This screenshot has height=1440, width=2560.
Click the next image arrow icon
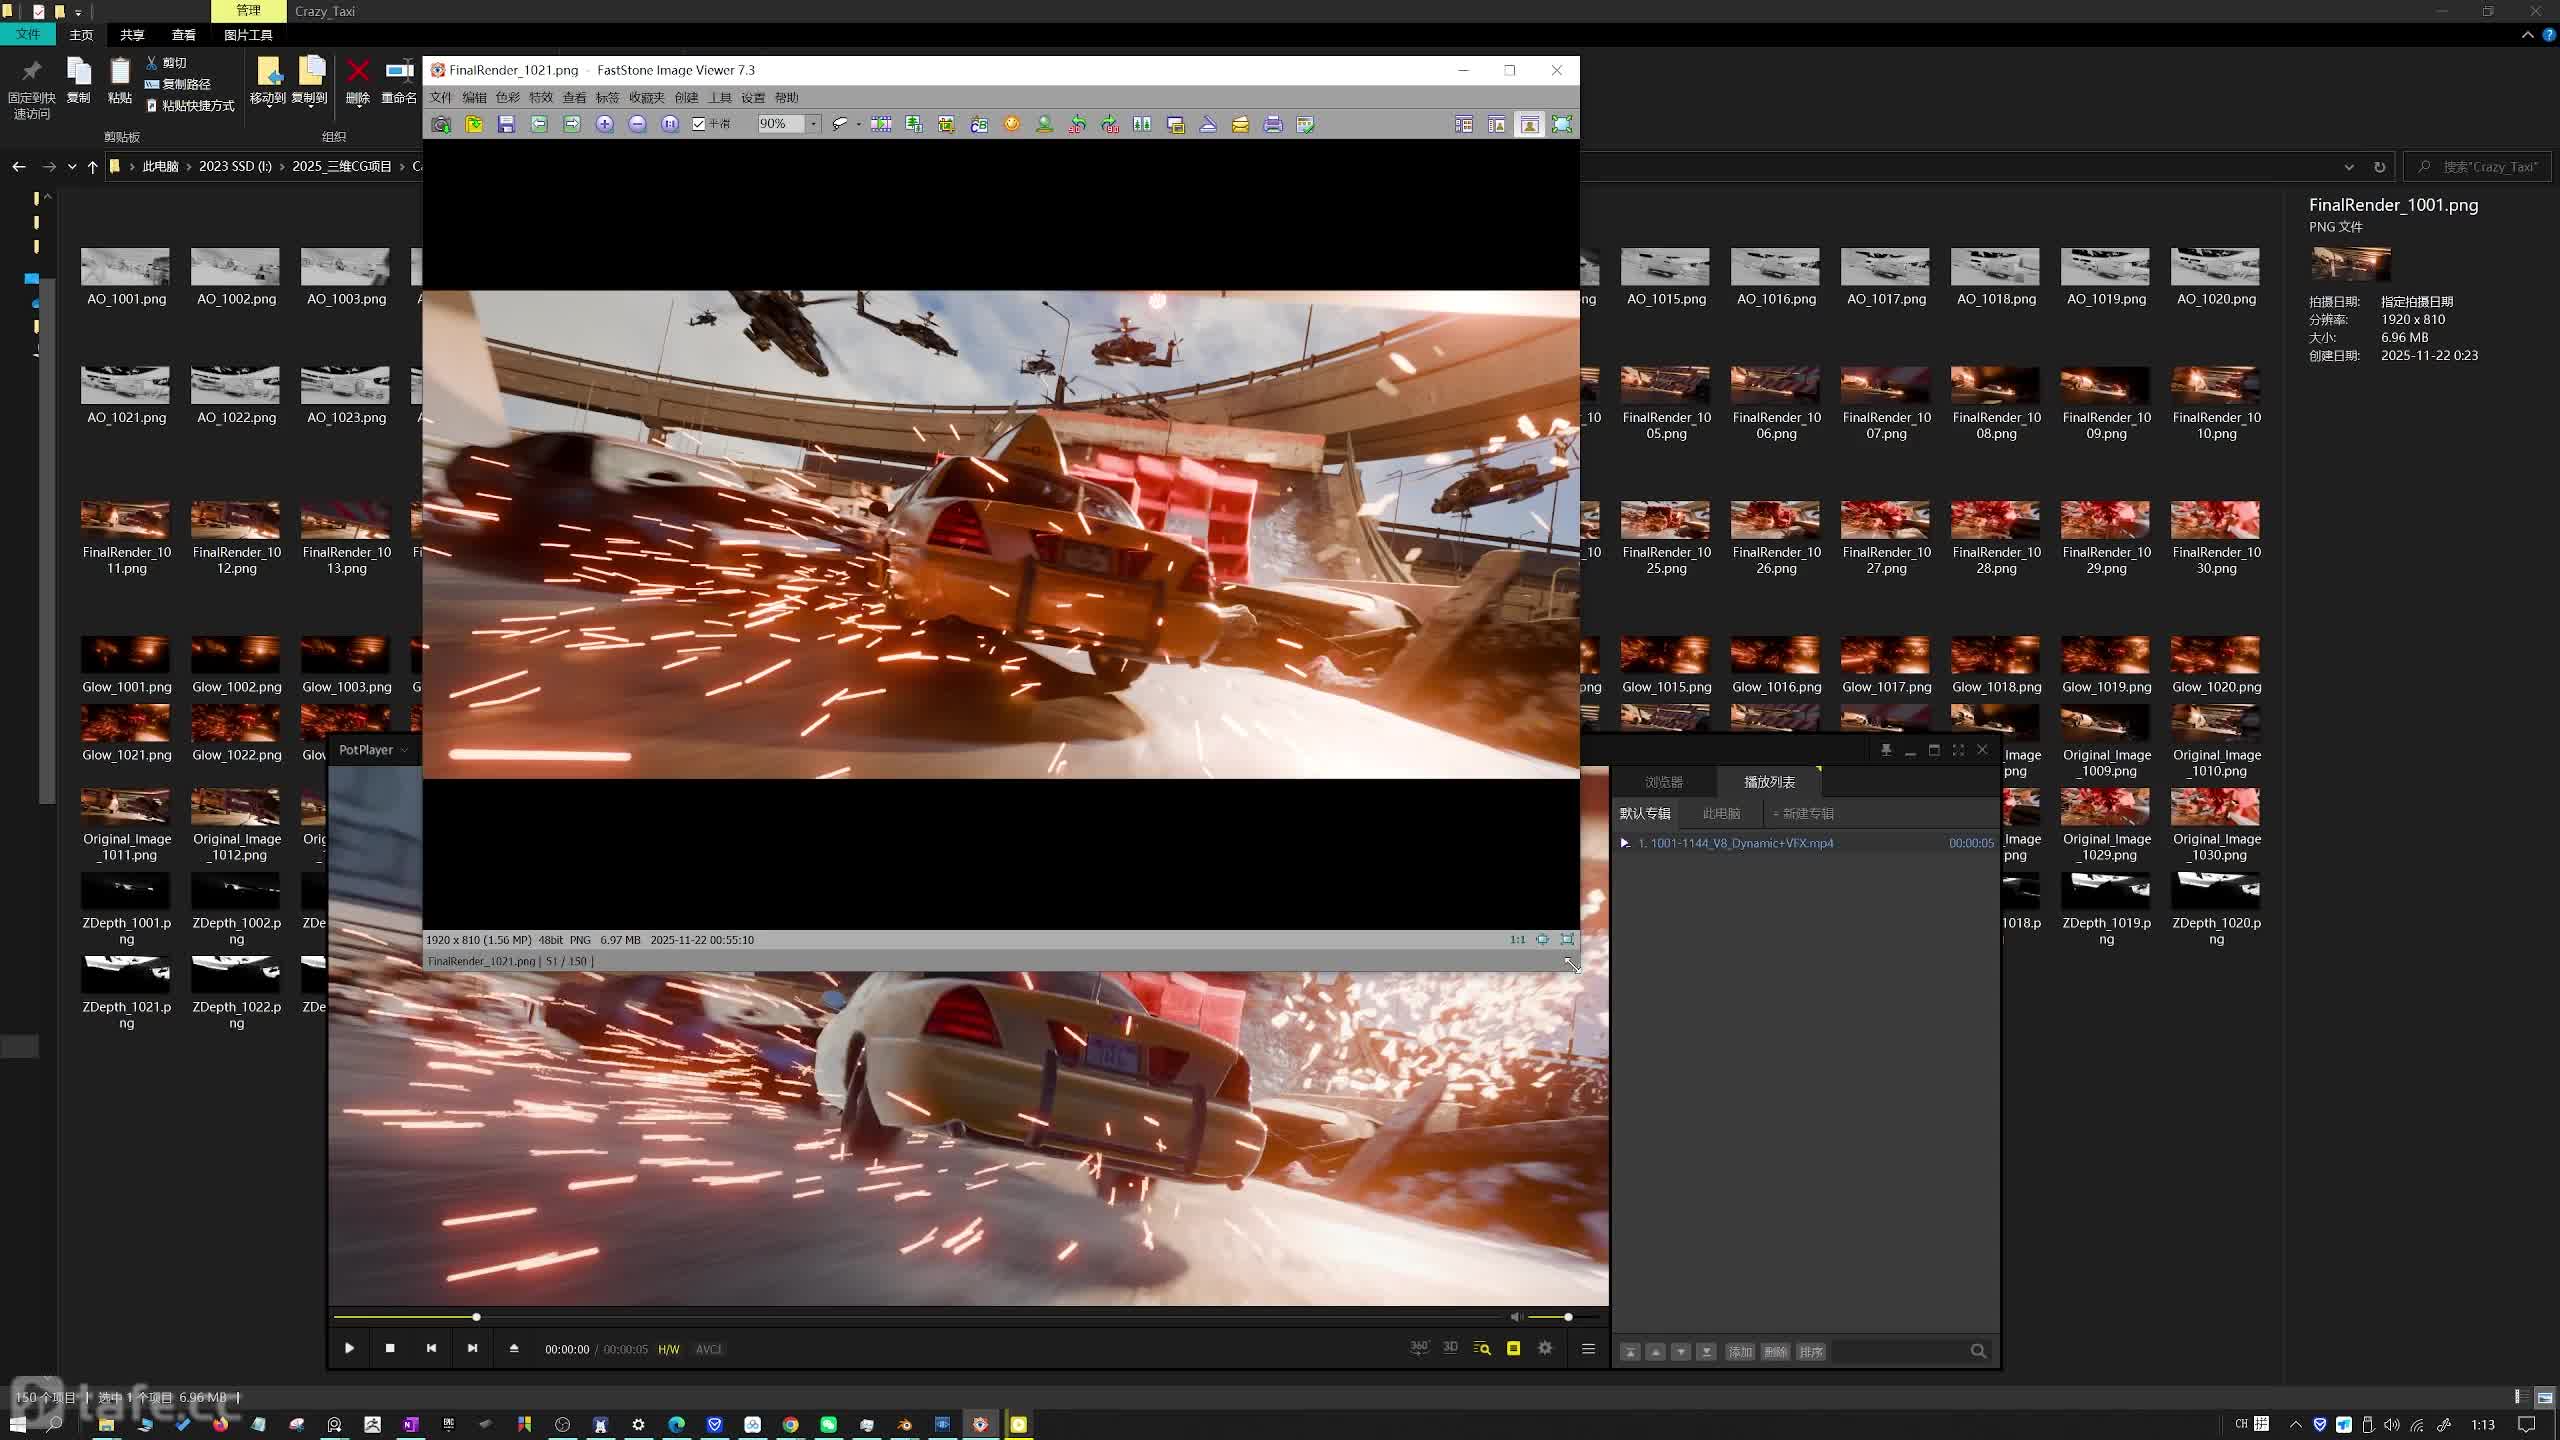(x=572, y=124)
